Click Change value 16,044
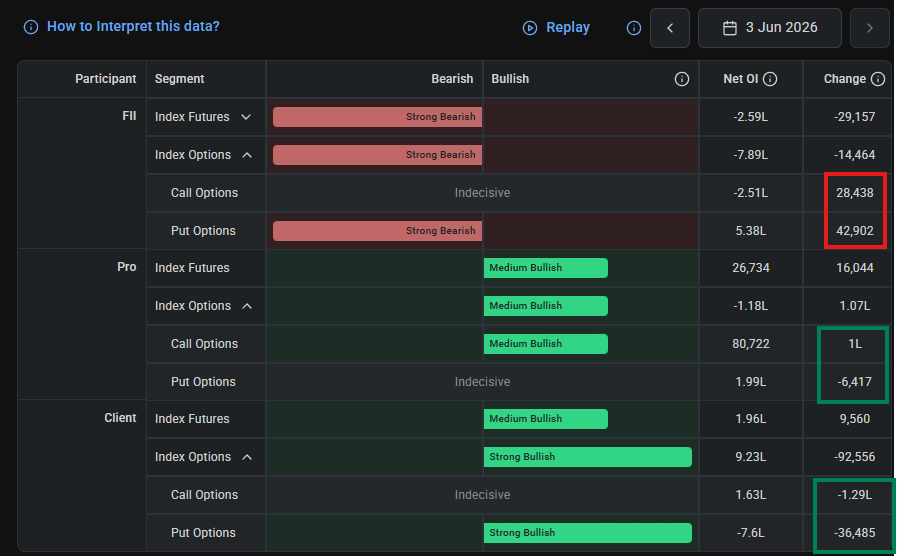The image size is (897, 556). [855, 268]
